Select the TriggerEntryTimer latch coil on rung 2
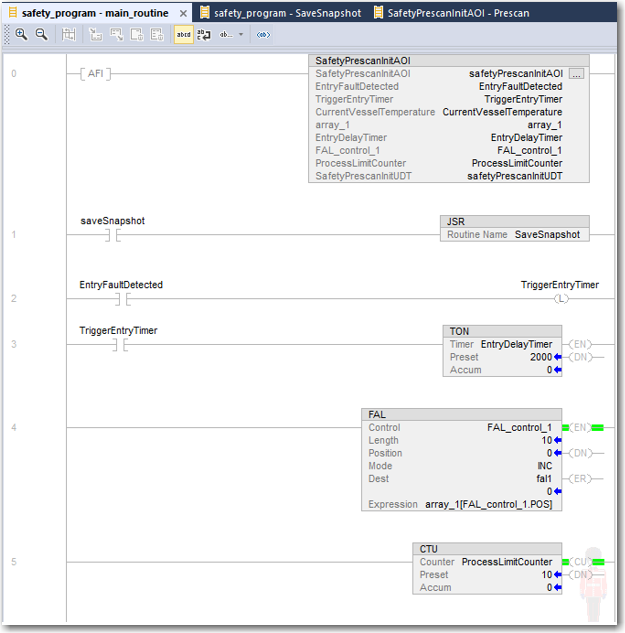625x633 pixels. (x=561, y=299)
